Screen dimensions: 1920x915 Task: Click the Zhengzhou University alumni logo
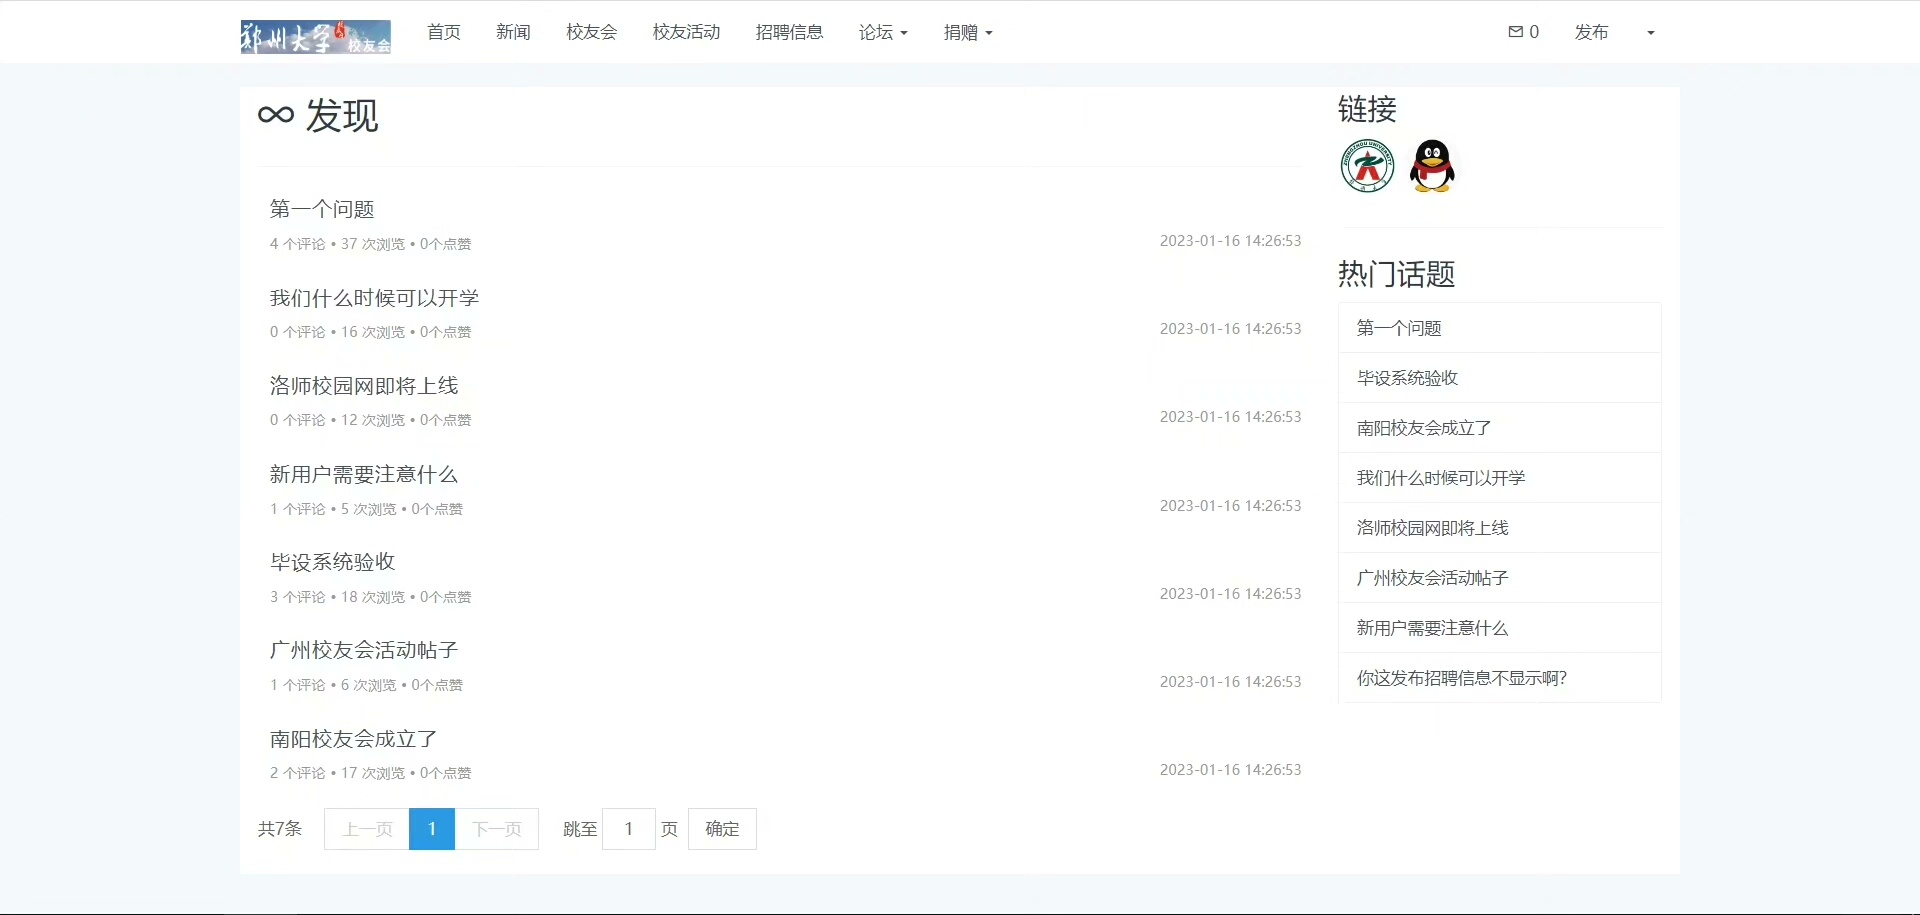click(315, 37)
